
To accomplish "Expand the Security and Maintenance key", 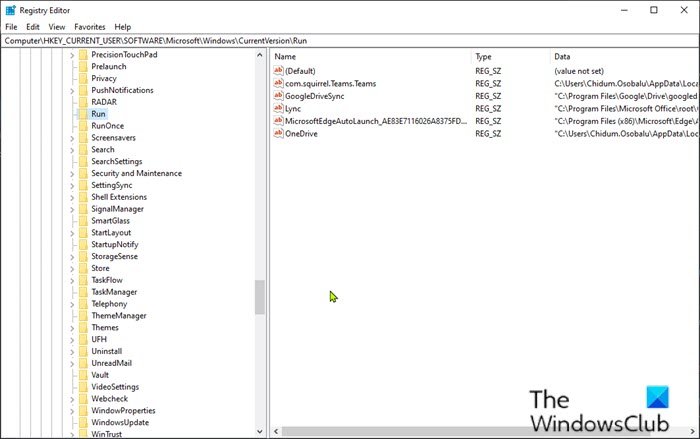I will (72, 174).
